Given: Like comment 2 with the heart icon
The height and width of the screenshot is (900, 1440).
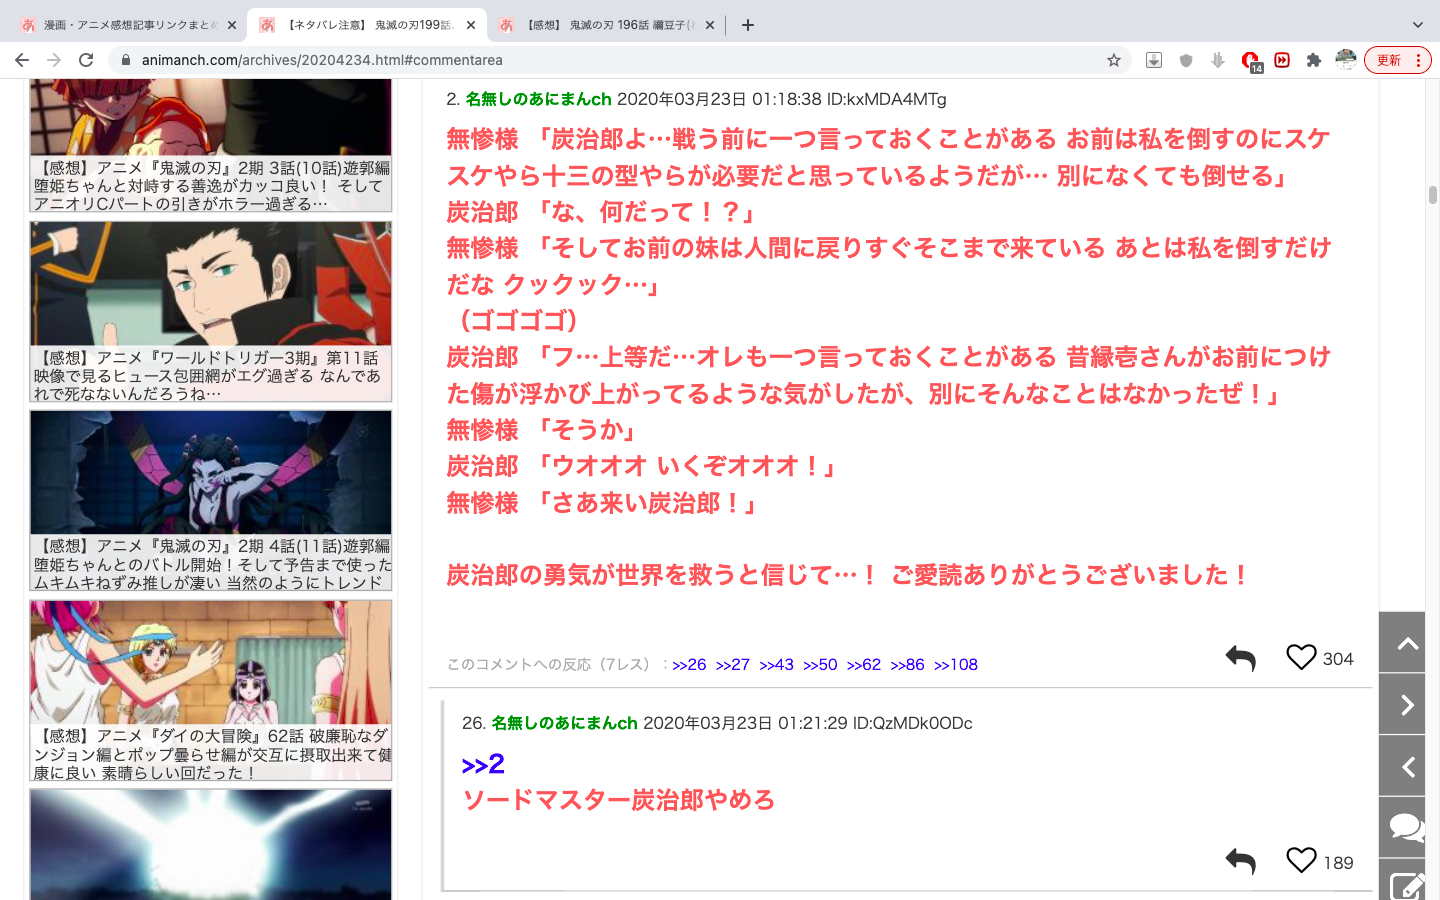Looking at the screenshot, I should [1300, 657].
